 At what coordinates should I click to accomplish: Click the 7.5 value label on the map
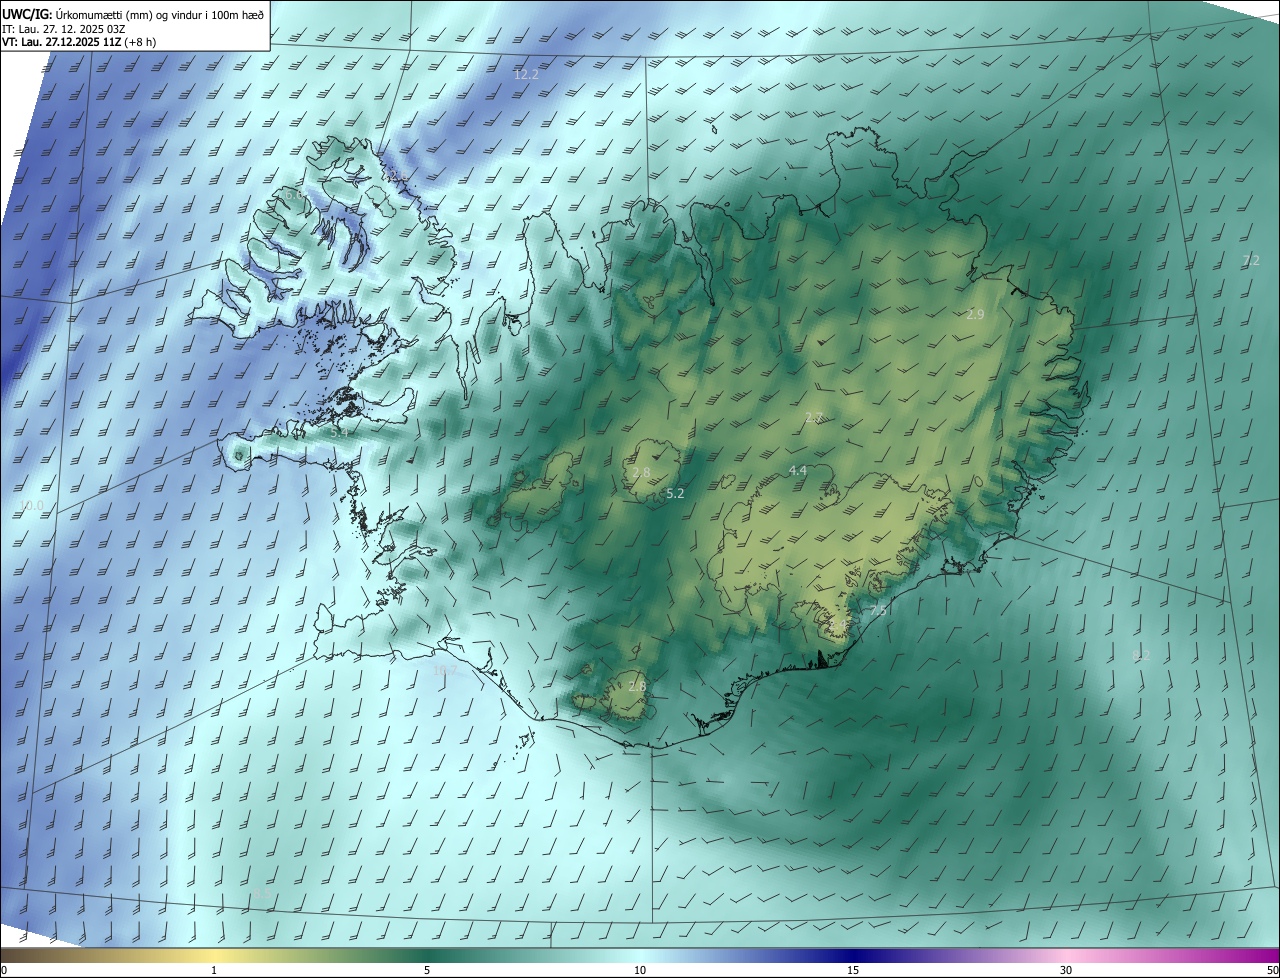click(878, 610)
